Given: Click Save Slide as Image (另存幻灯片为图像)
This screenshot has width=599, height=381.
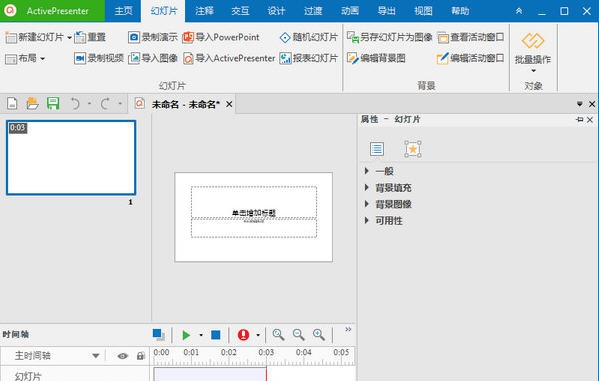Looking at the screenshot, I should [x=390, y=37].
